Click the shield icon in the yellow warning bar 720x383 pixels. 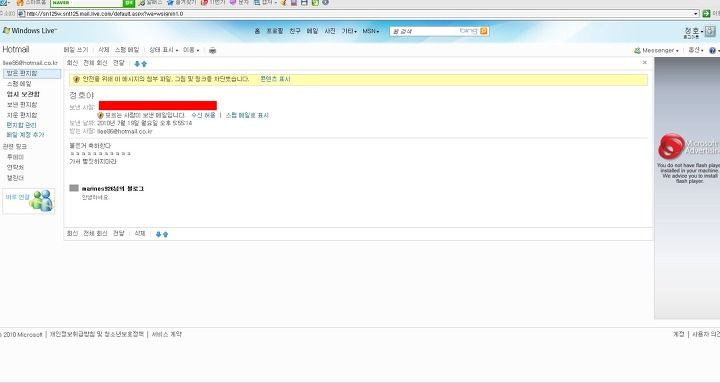(x=76, y=79)
